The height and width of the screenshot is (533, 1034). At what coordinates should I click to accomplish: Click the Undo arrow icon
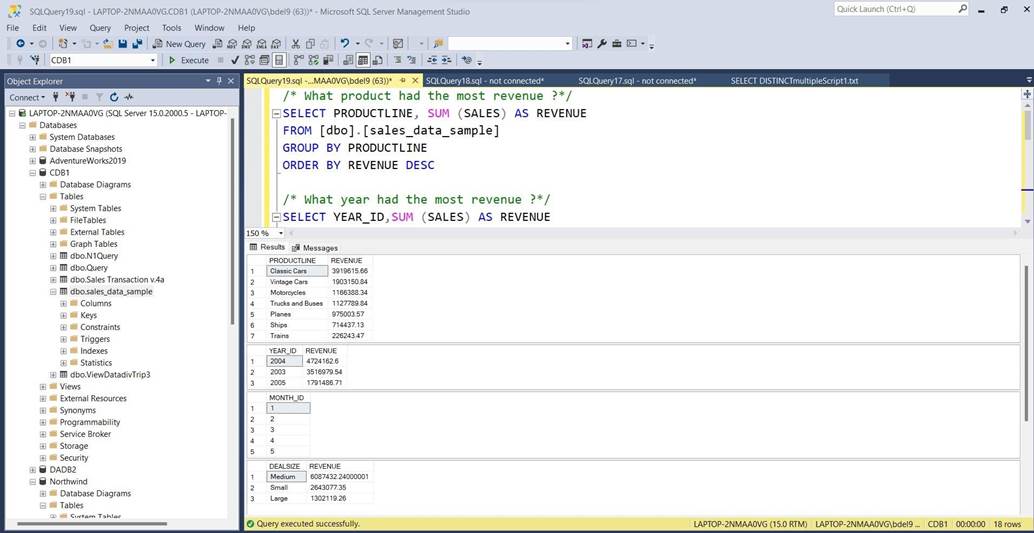(x=344, y=44)
